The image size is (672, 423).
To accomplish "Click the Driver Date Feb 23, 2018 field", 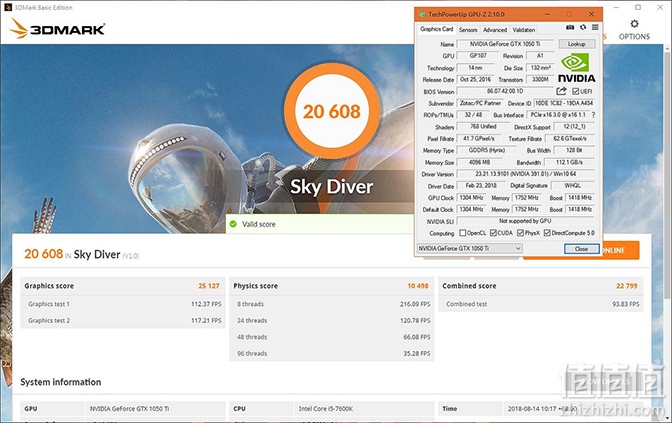I will point(481,186).
